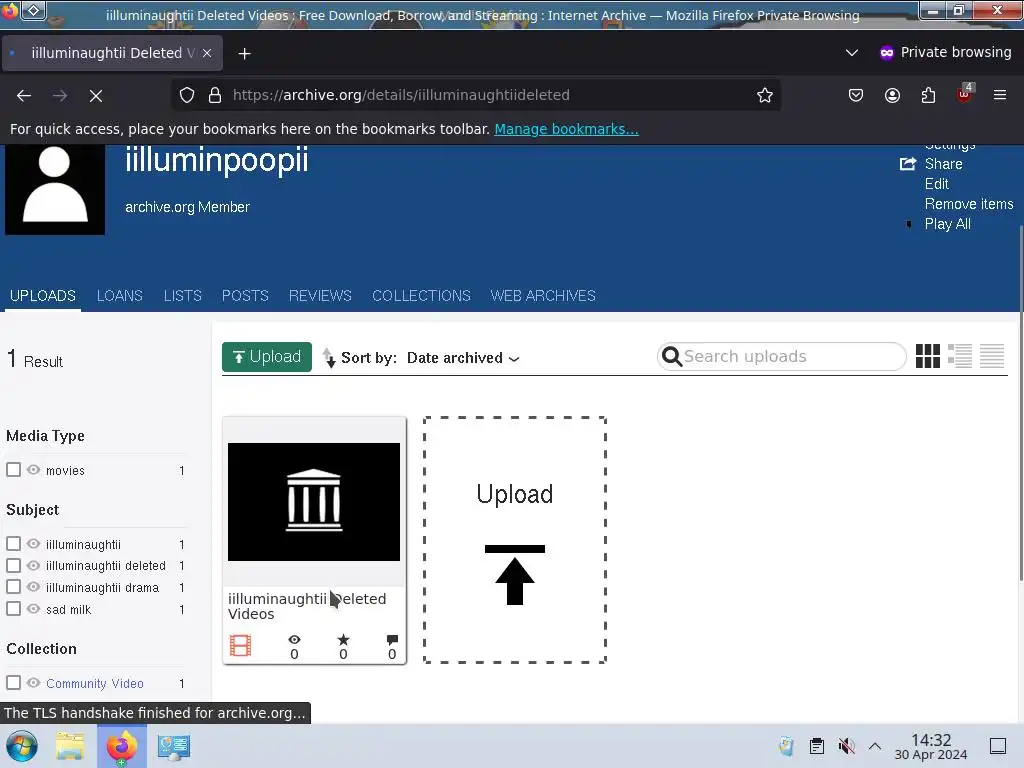
Task: Open the Extensions puzzle icon
Action: 928,95
